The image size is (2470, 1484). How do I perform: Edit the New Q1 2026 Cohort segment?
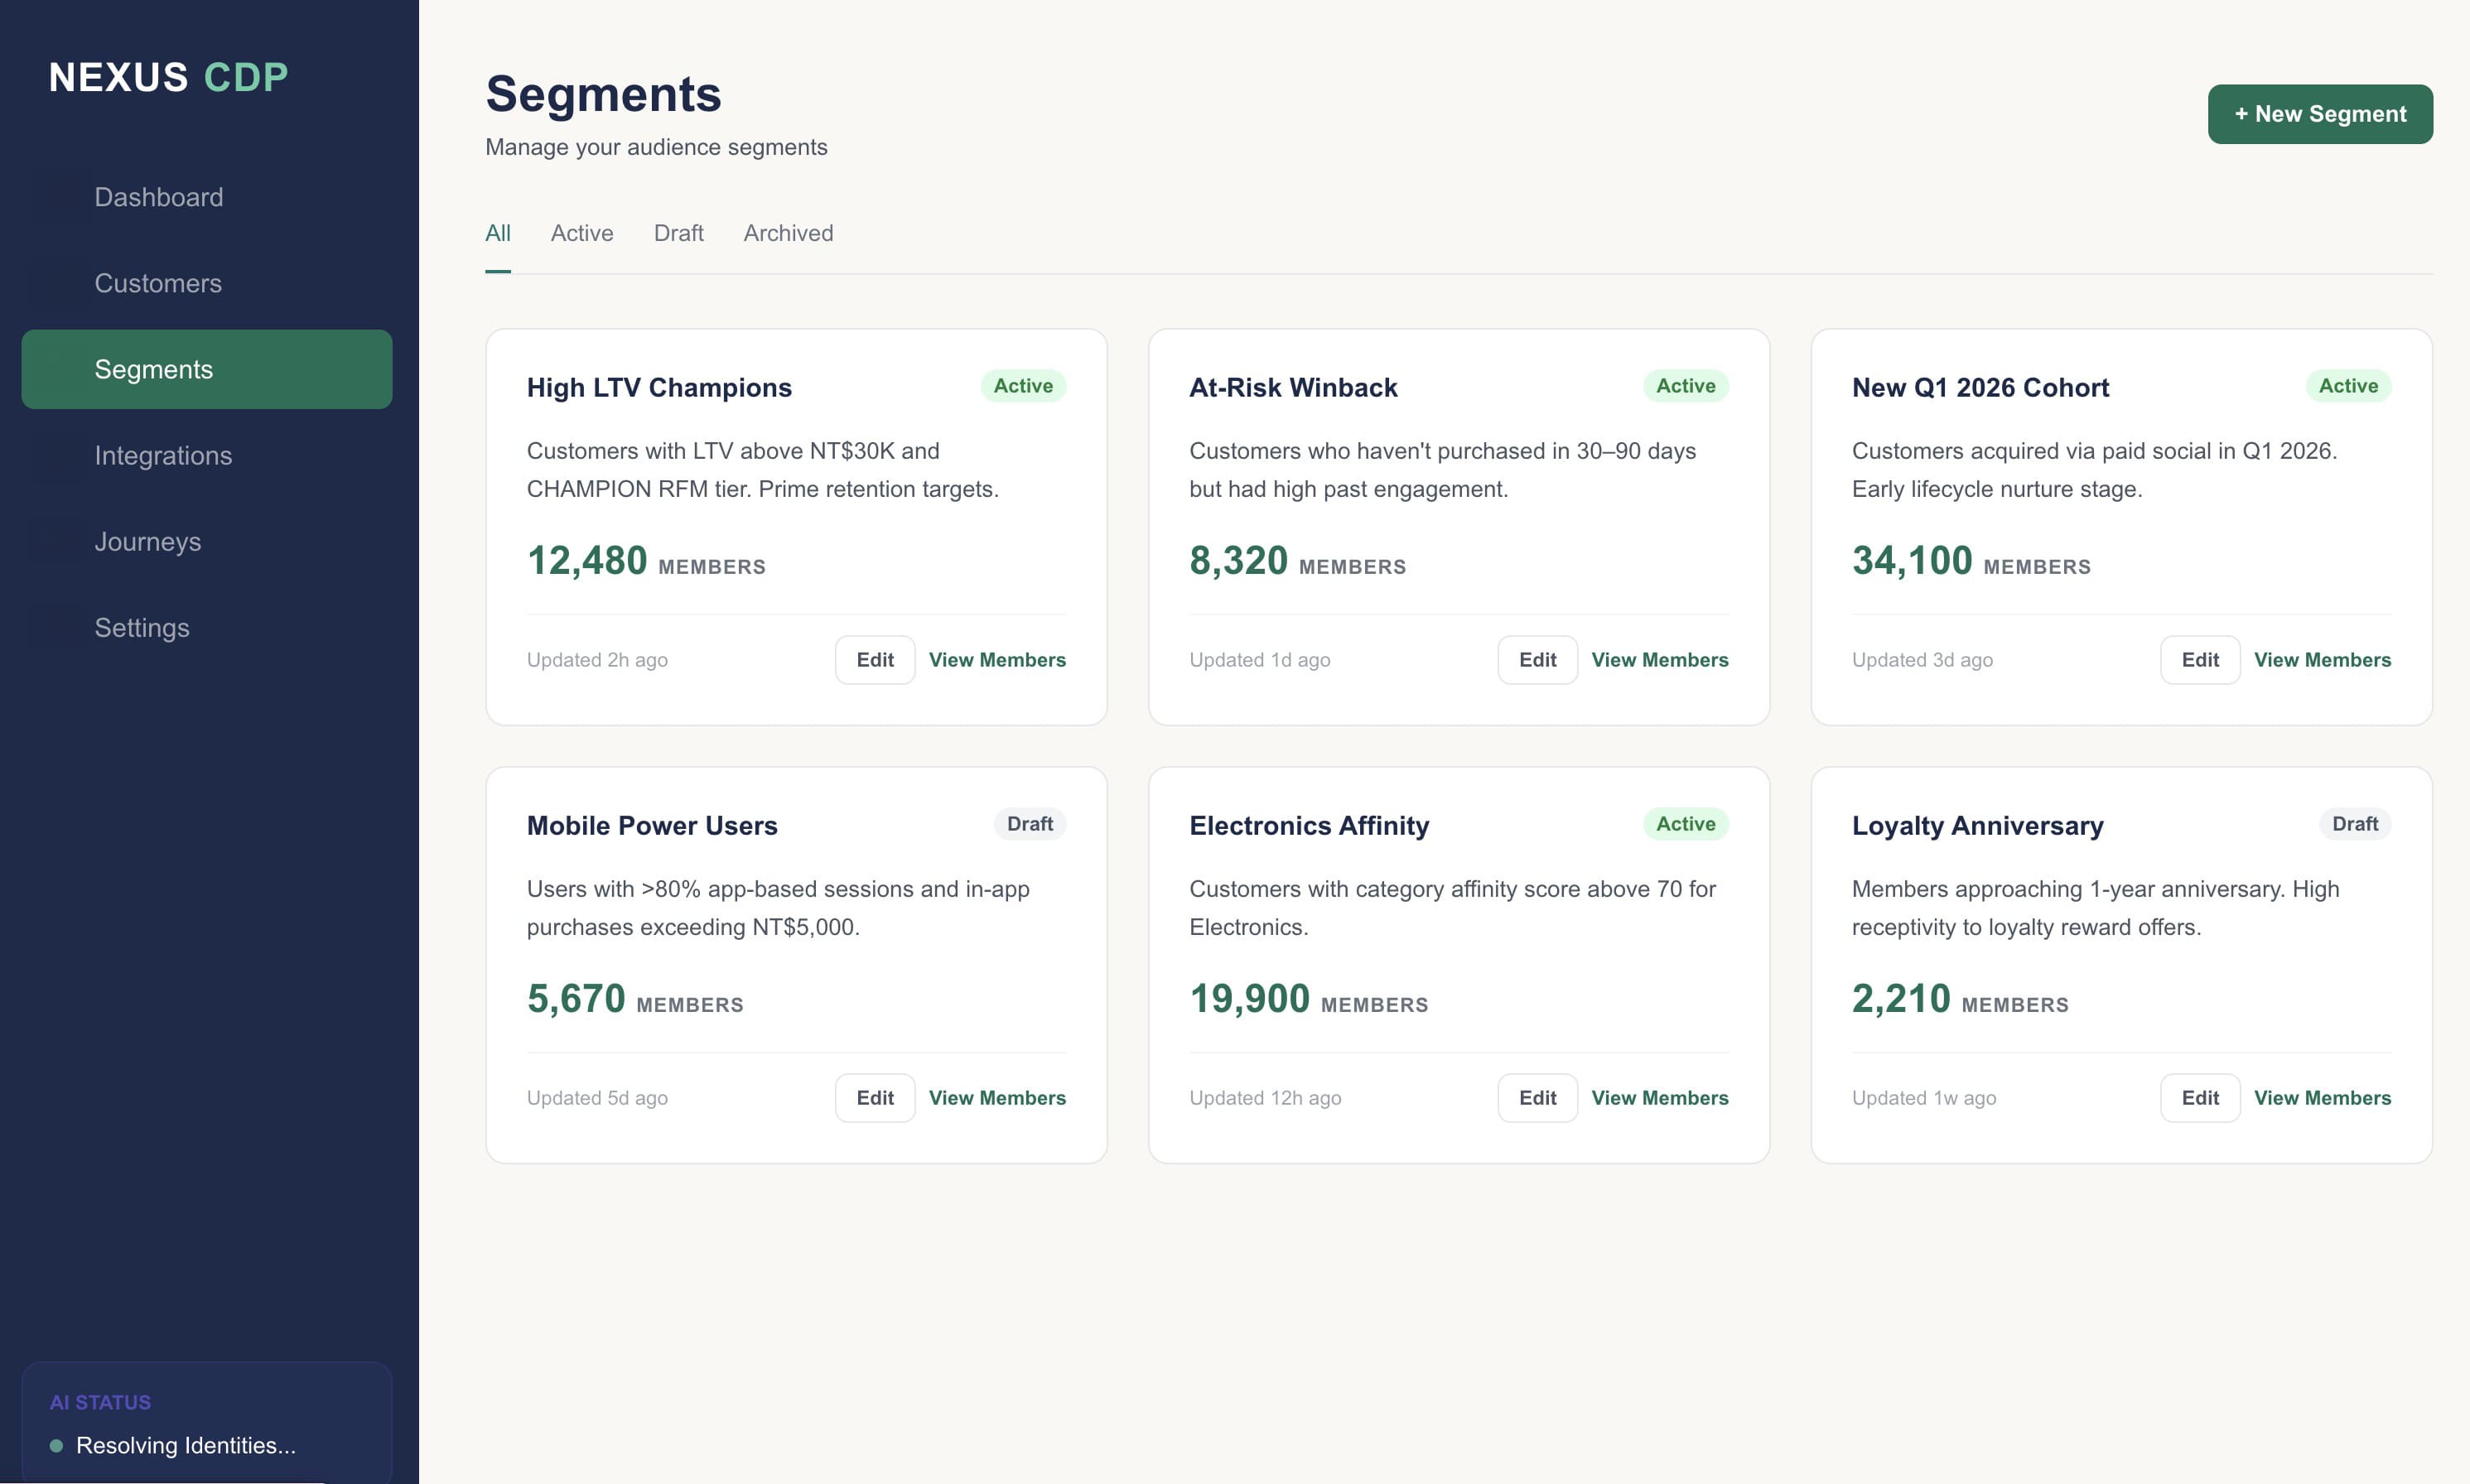(x=2199, y=660)
